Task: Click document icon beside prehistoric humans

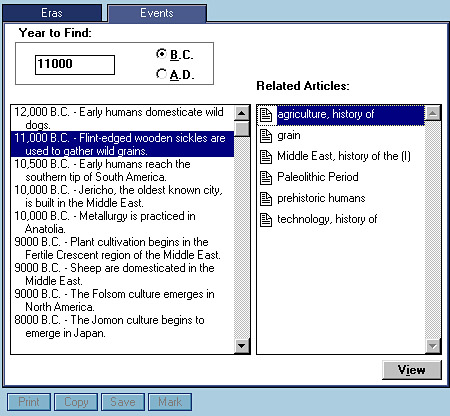Action: (x=266, y=199)
